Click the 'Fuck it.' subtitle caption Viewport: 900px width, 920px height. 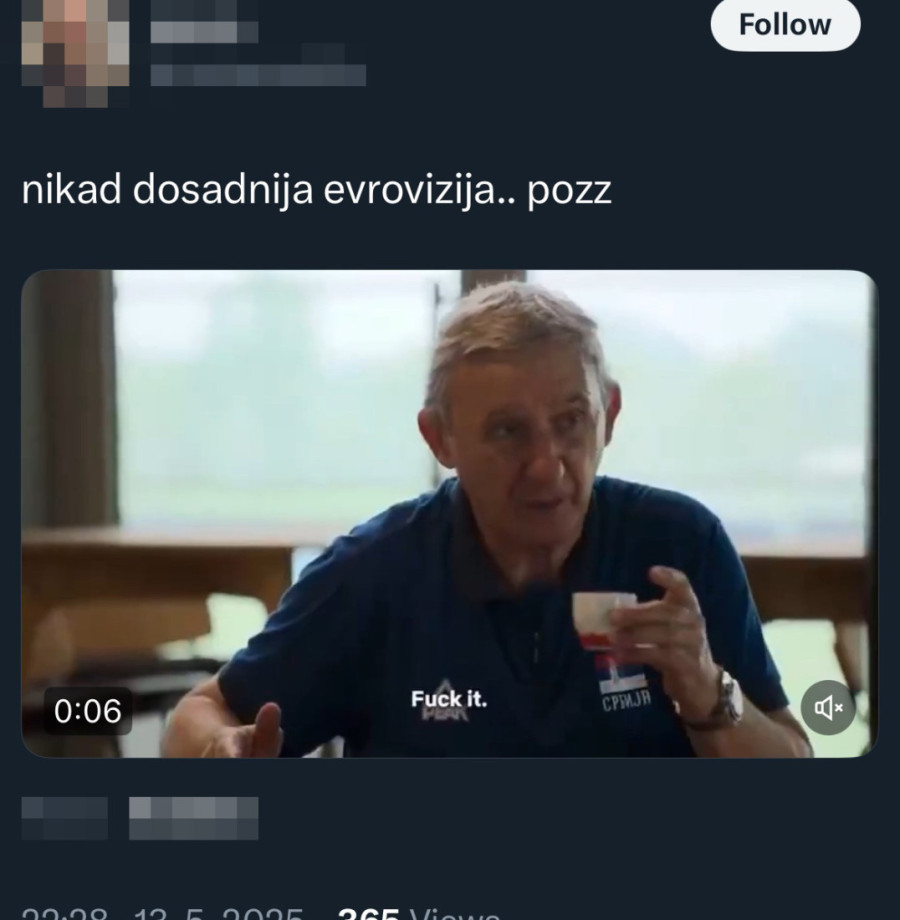pyautogui.click(x=449, y=699)
